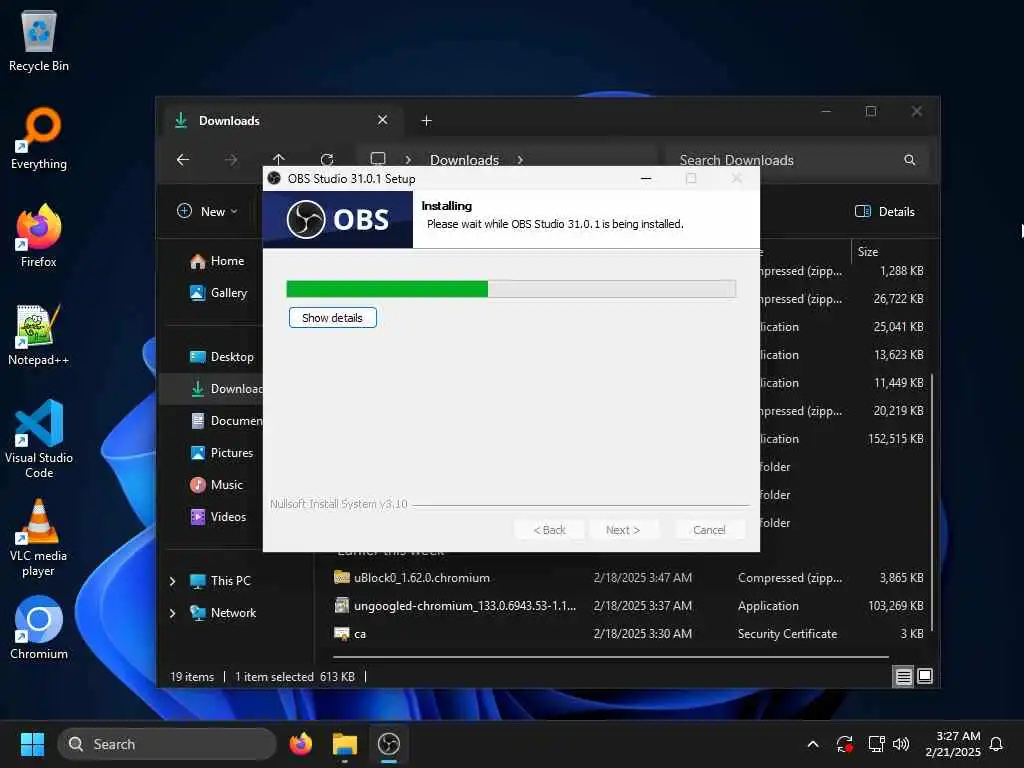The width and height of the screenshot is (1024, 768).
Task: Open the New dropdown in Explorer
Action: pos(208,212)
